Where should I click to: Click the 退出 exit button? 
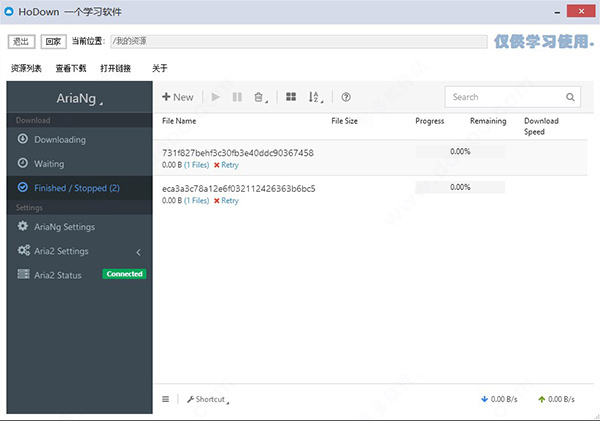coord(21,41)
